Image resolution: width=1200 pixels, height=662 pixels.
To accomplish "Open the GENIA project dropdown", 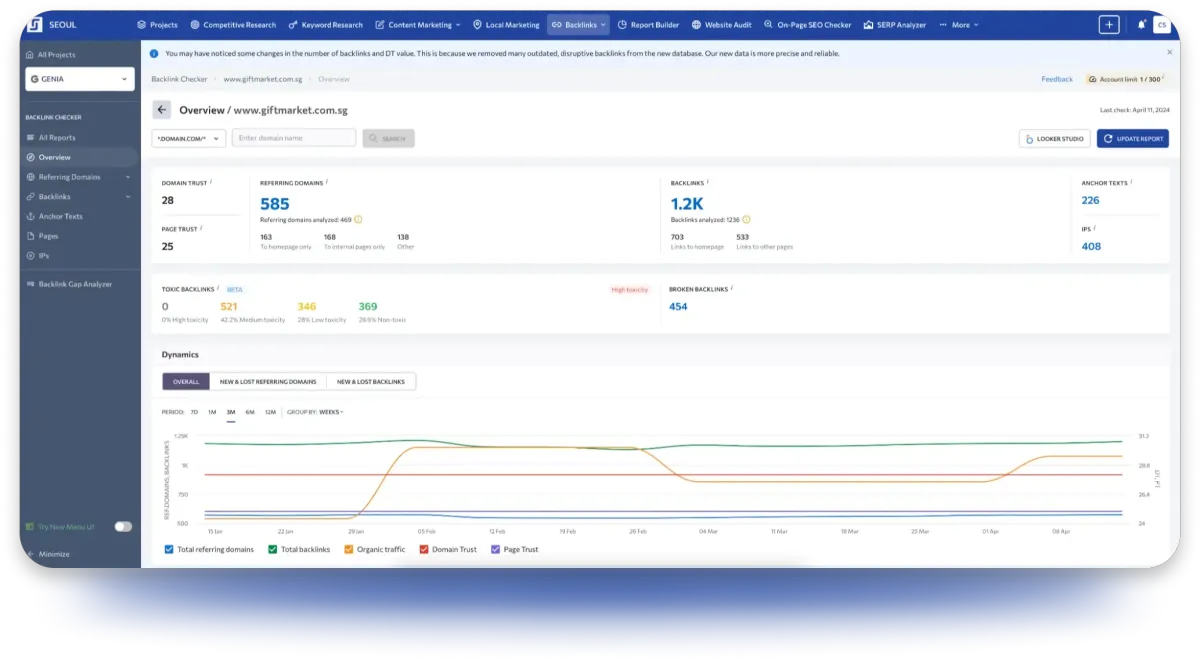I will click(x=80, y=79).
